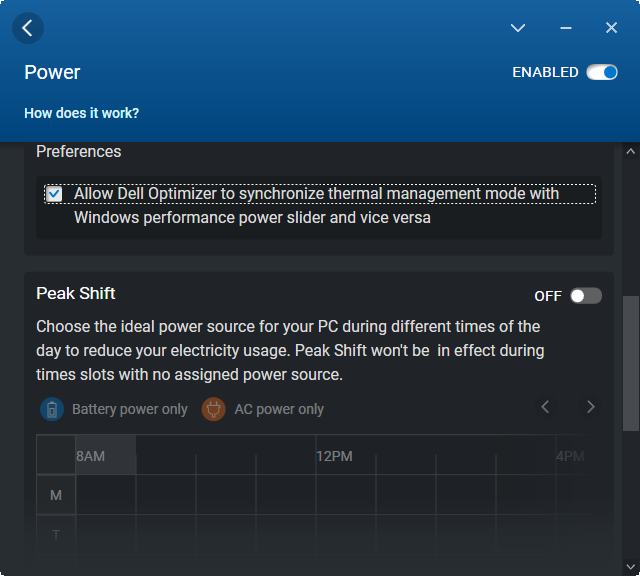Show the next time slots with right arrow
The image size is (640, 576).
[x=591, y=406]
